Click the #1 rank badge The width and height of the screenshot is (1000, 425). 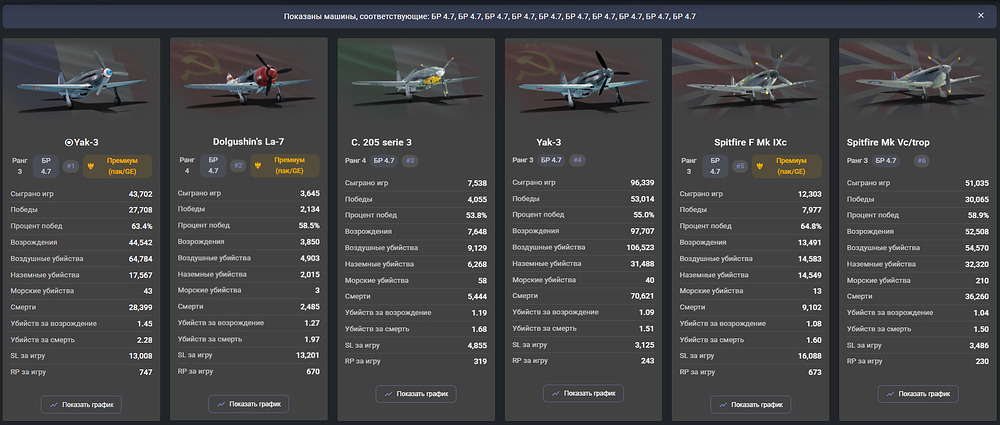coord(70,166)
